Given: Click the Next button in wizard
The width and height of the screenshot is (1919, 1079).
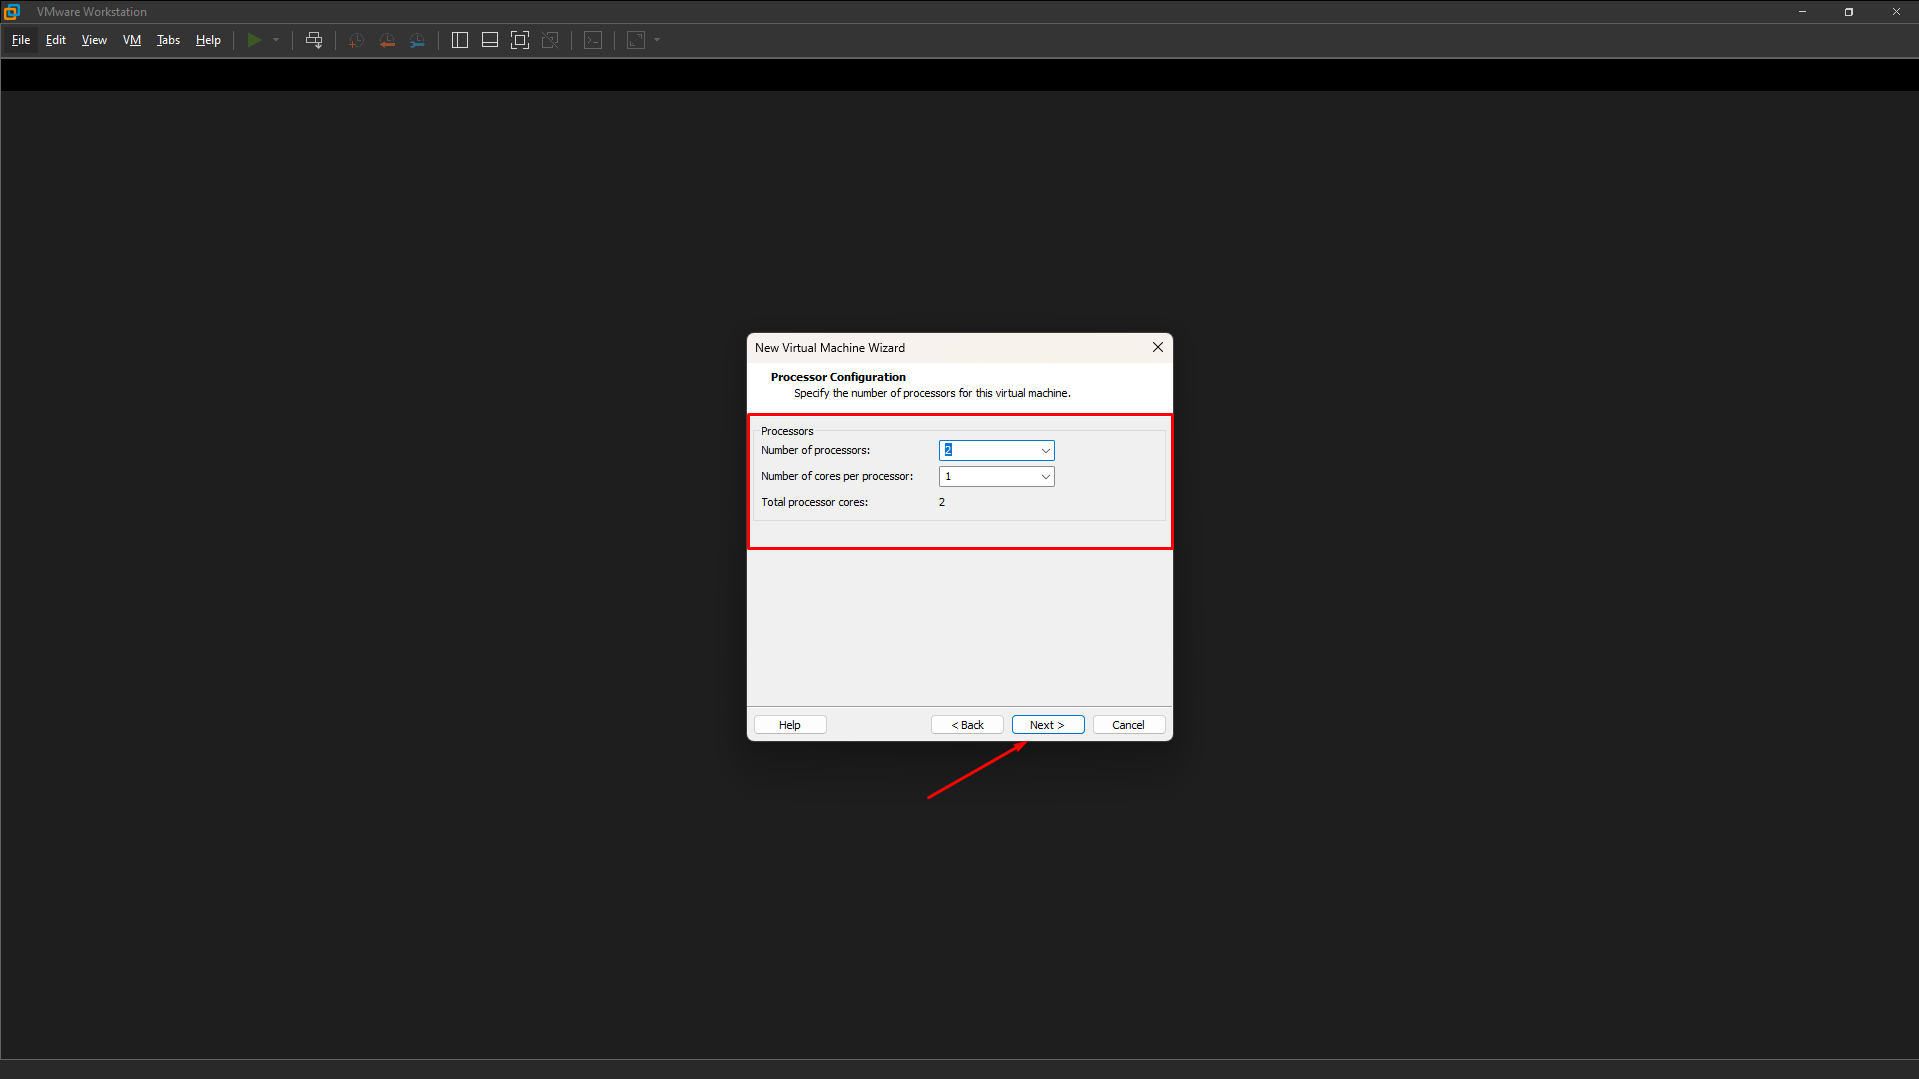Looking at the screenshot, I should click(1047, 725).
